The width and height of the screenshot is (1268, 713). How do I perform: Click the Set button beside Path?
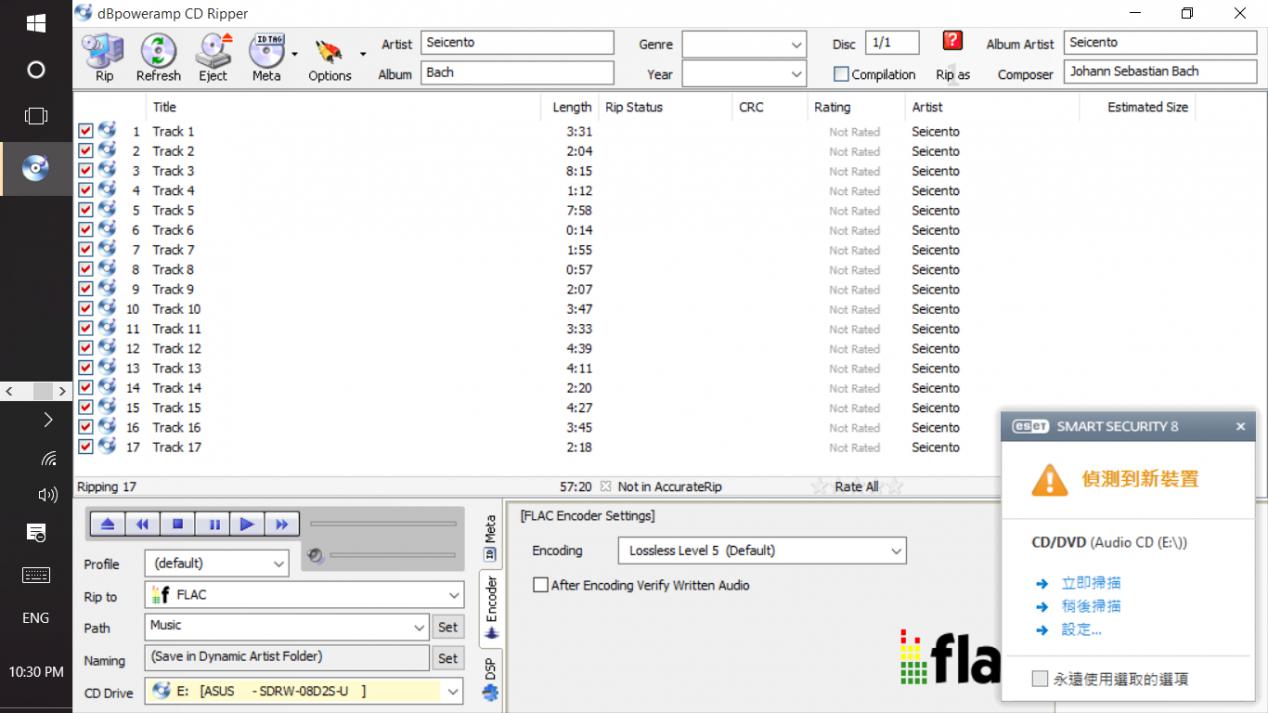(x=448, y=627)
